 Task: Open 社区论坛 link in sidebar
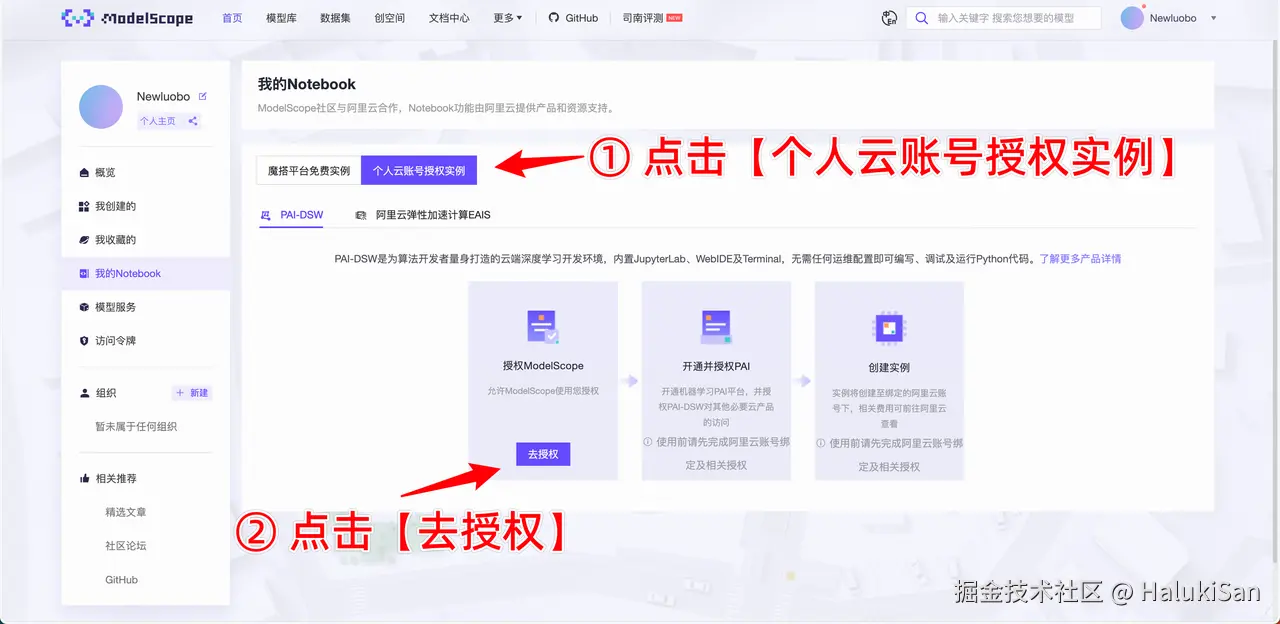click(126, 546)
